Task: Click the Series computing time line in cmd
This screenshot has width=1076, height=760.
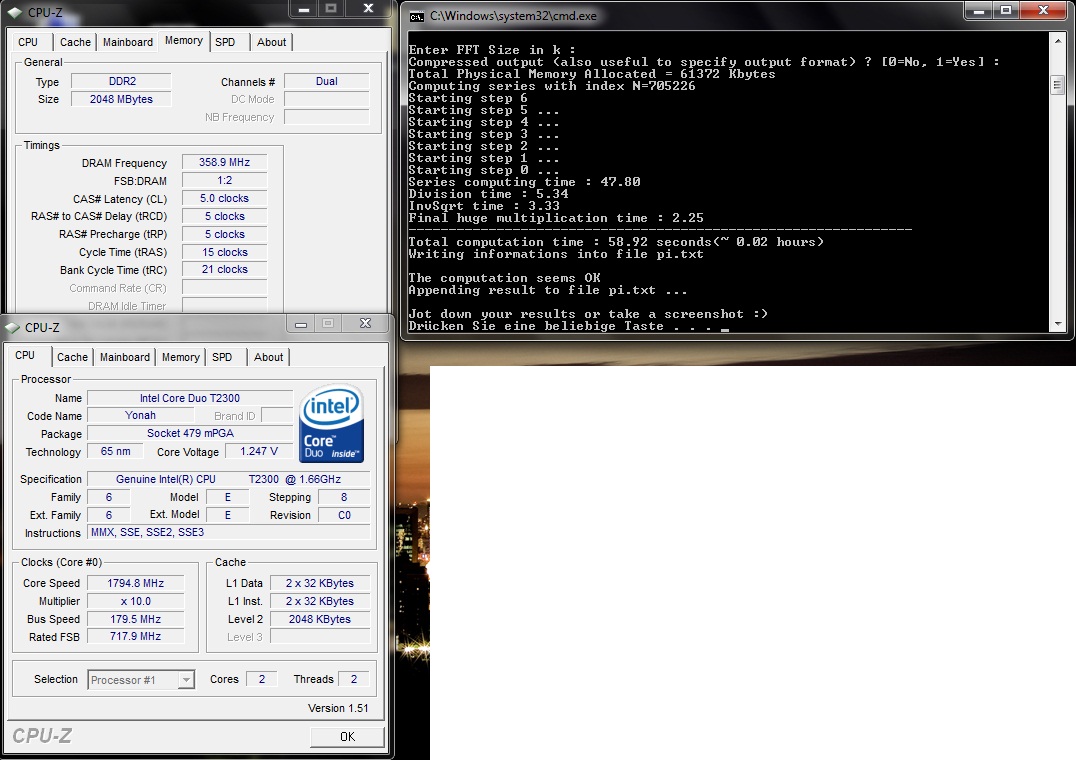Action: (x=524, y=182)
